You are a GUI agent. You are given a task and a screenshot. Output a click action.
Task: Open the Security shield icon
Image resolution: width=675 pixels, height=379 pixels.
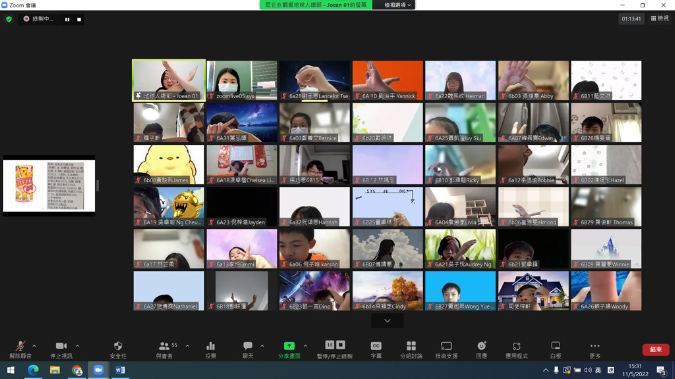click(118, 349)
